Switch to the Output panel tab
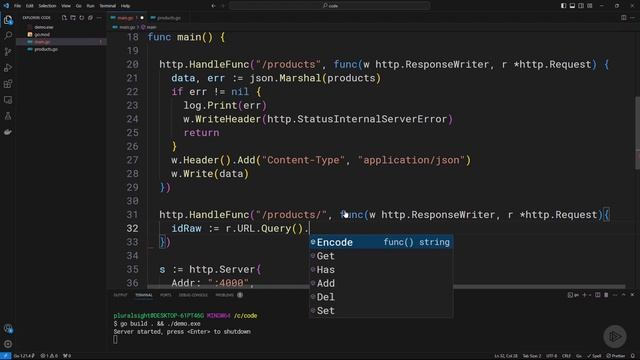The height and width of the screenshot is (360, 640). click(120, 295)
